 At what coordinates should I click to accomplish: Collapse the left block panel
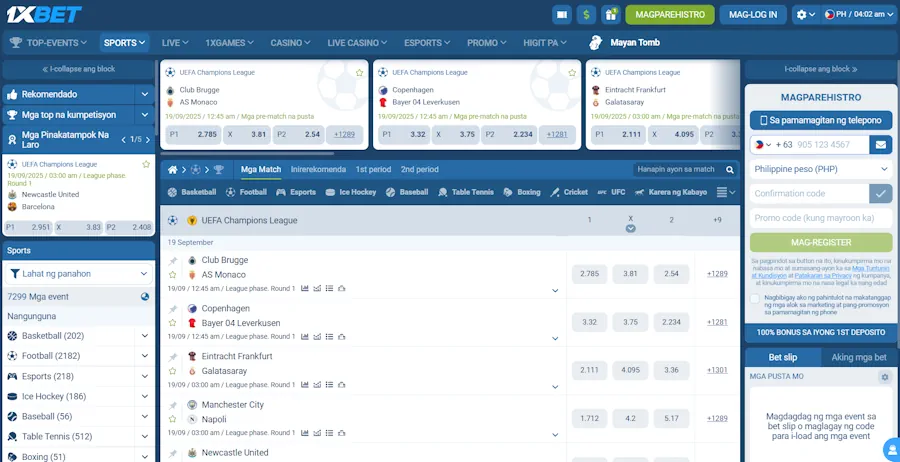click(x=79, y=69)
